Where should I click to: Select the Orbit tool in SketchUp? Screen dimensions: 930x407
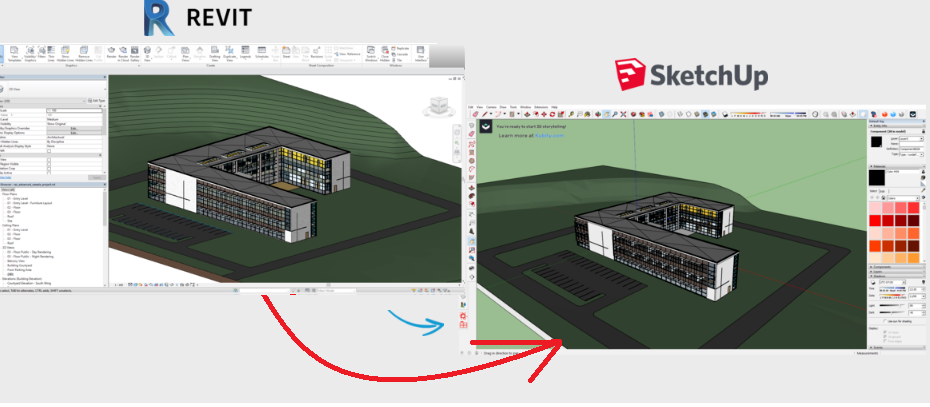pyautogui.click(x=598, y=114)
